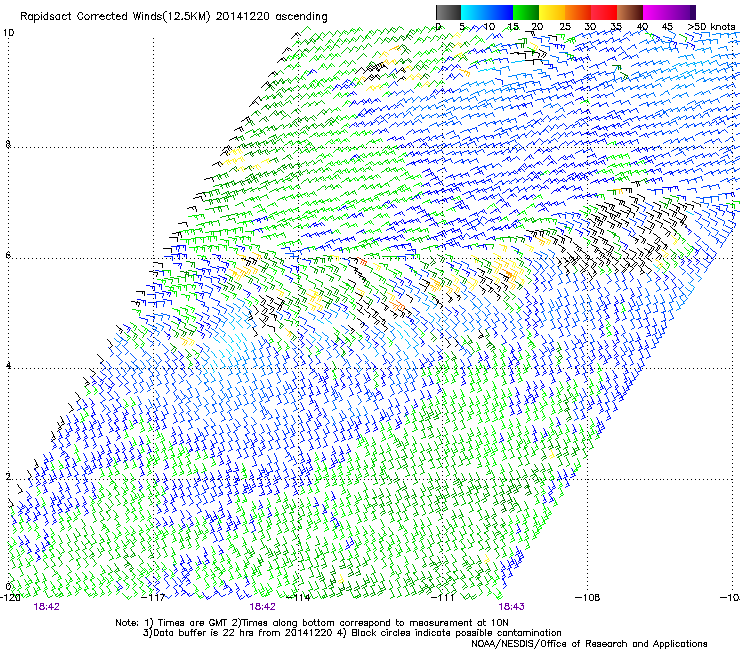Viewport: 740px width, 650px height.
Task: Click the purple '18:43' time label
Action: (x=512, y=607)
